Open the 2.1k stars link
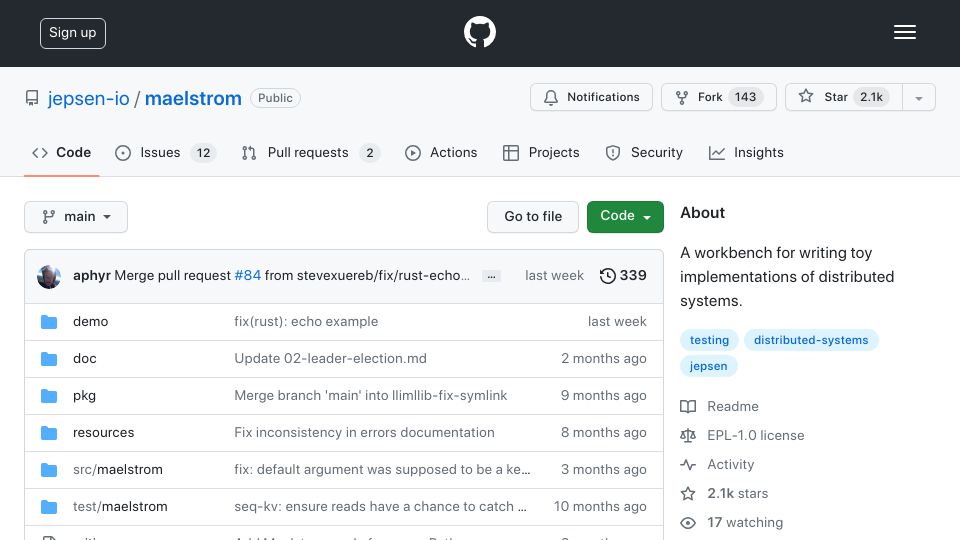Image resolution: width=960 pixels, height=540 pixels. 737,493
